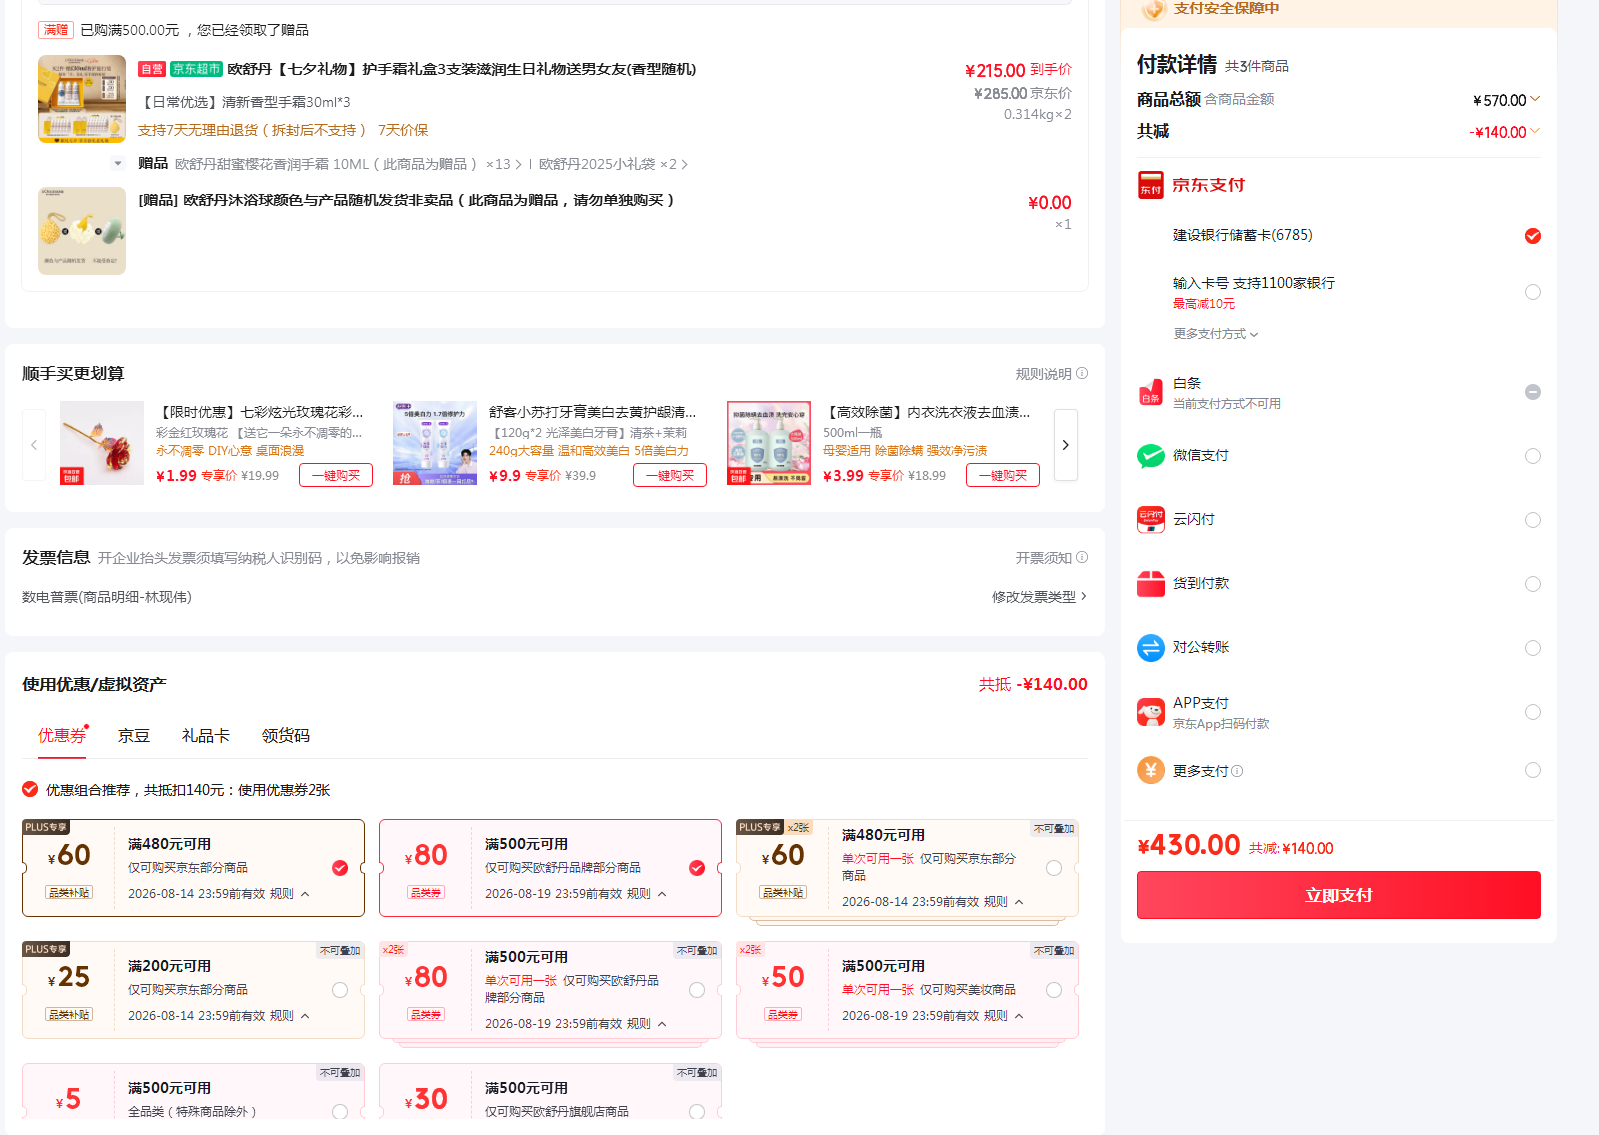This screenshot has height=1135, width=1599.
Task: Click the blue 对公转账 transfer icon
Action: pyautogui.click(x=1150, y=648)
